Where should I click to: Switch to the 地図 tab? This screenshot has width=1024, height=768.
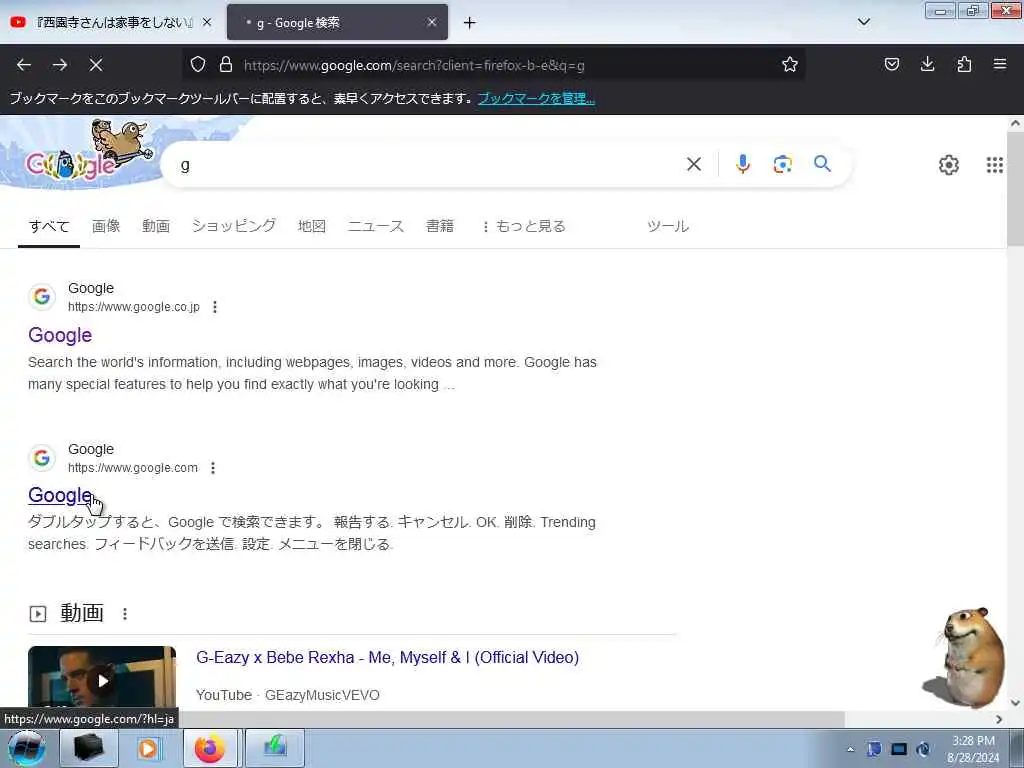point(312,226)
